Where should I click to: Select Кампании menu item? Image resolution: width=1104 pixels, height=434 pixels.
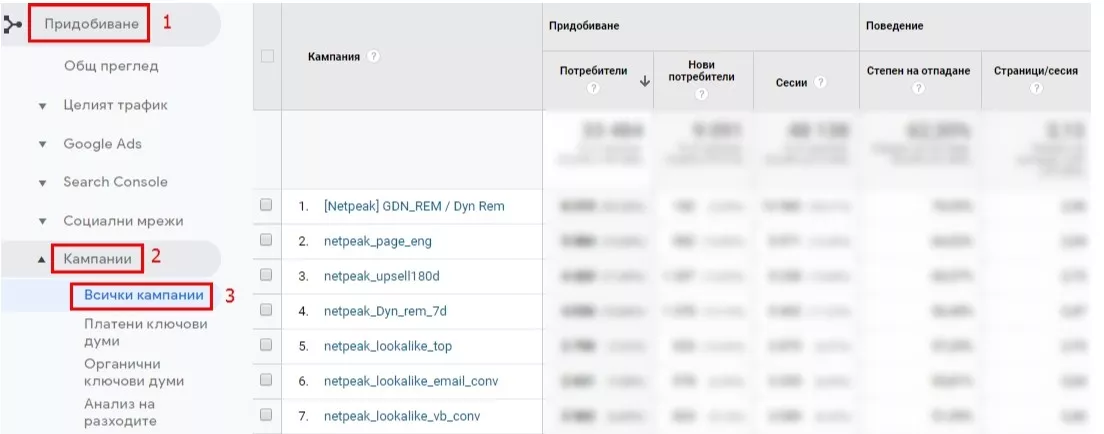pyautogui.click(x=97, y=259)
